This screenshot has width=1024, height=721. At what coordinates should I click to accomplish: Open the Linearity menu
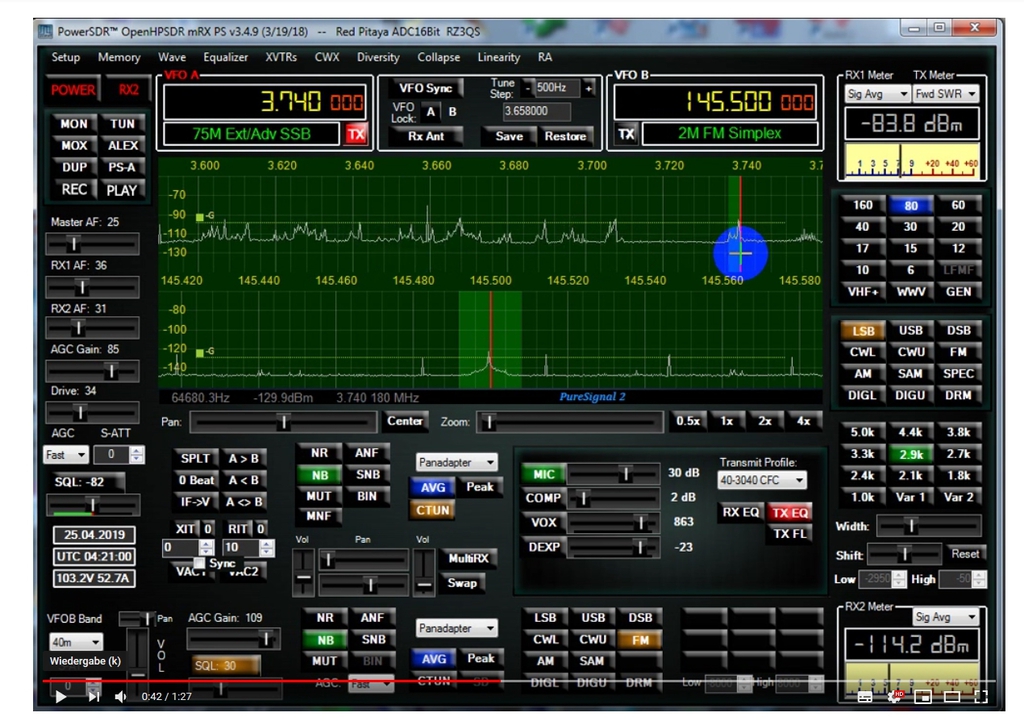[498, 57]
